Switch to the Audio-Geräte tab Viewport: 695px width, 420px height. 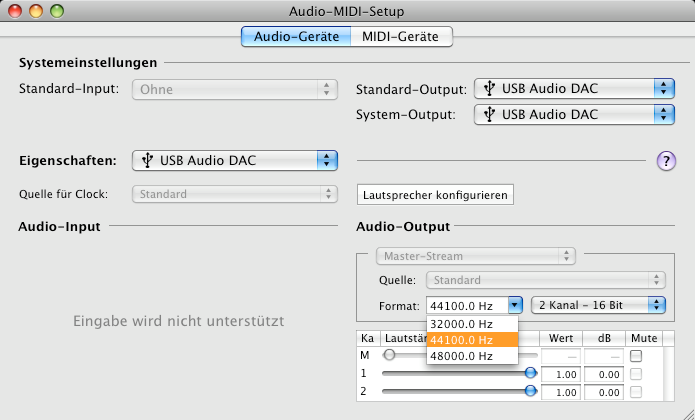(296, 36)
